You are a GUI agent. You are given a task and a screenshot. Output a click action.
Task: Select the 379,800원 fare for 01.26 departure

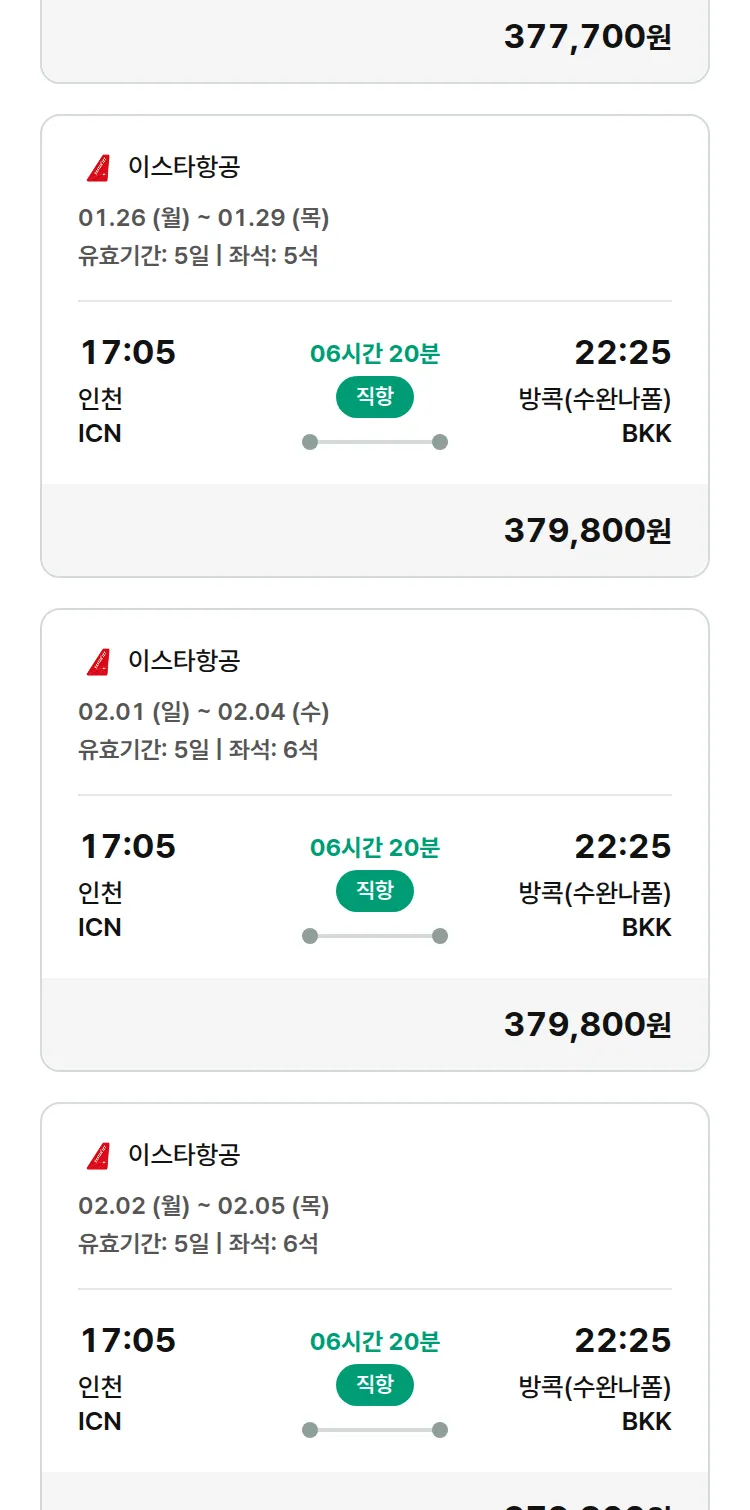point(587,531)
